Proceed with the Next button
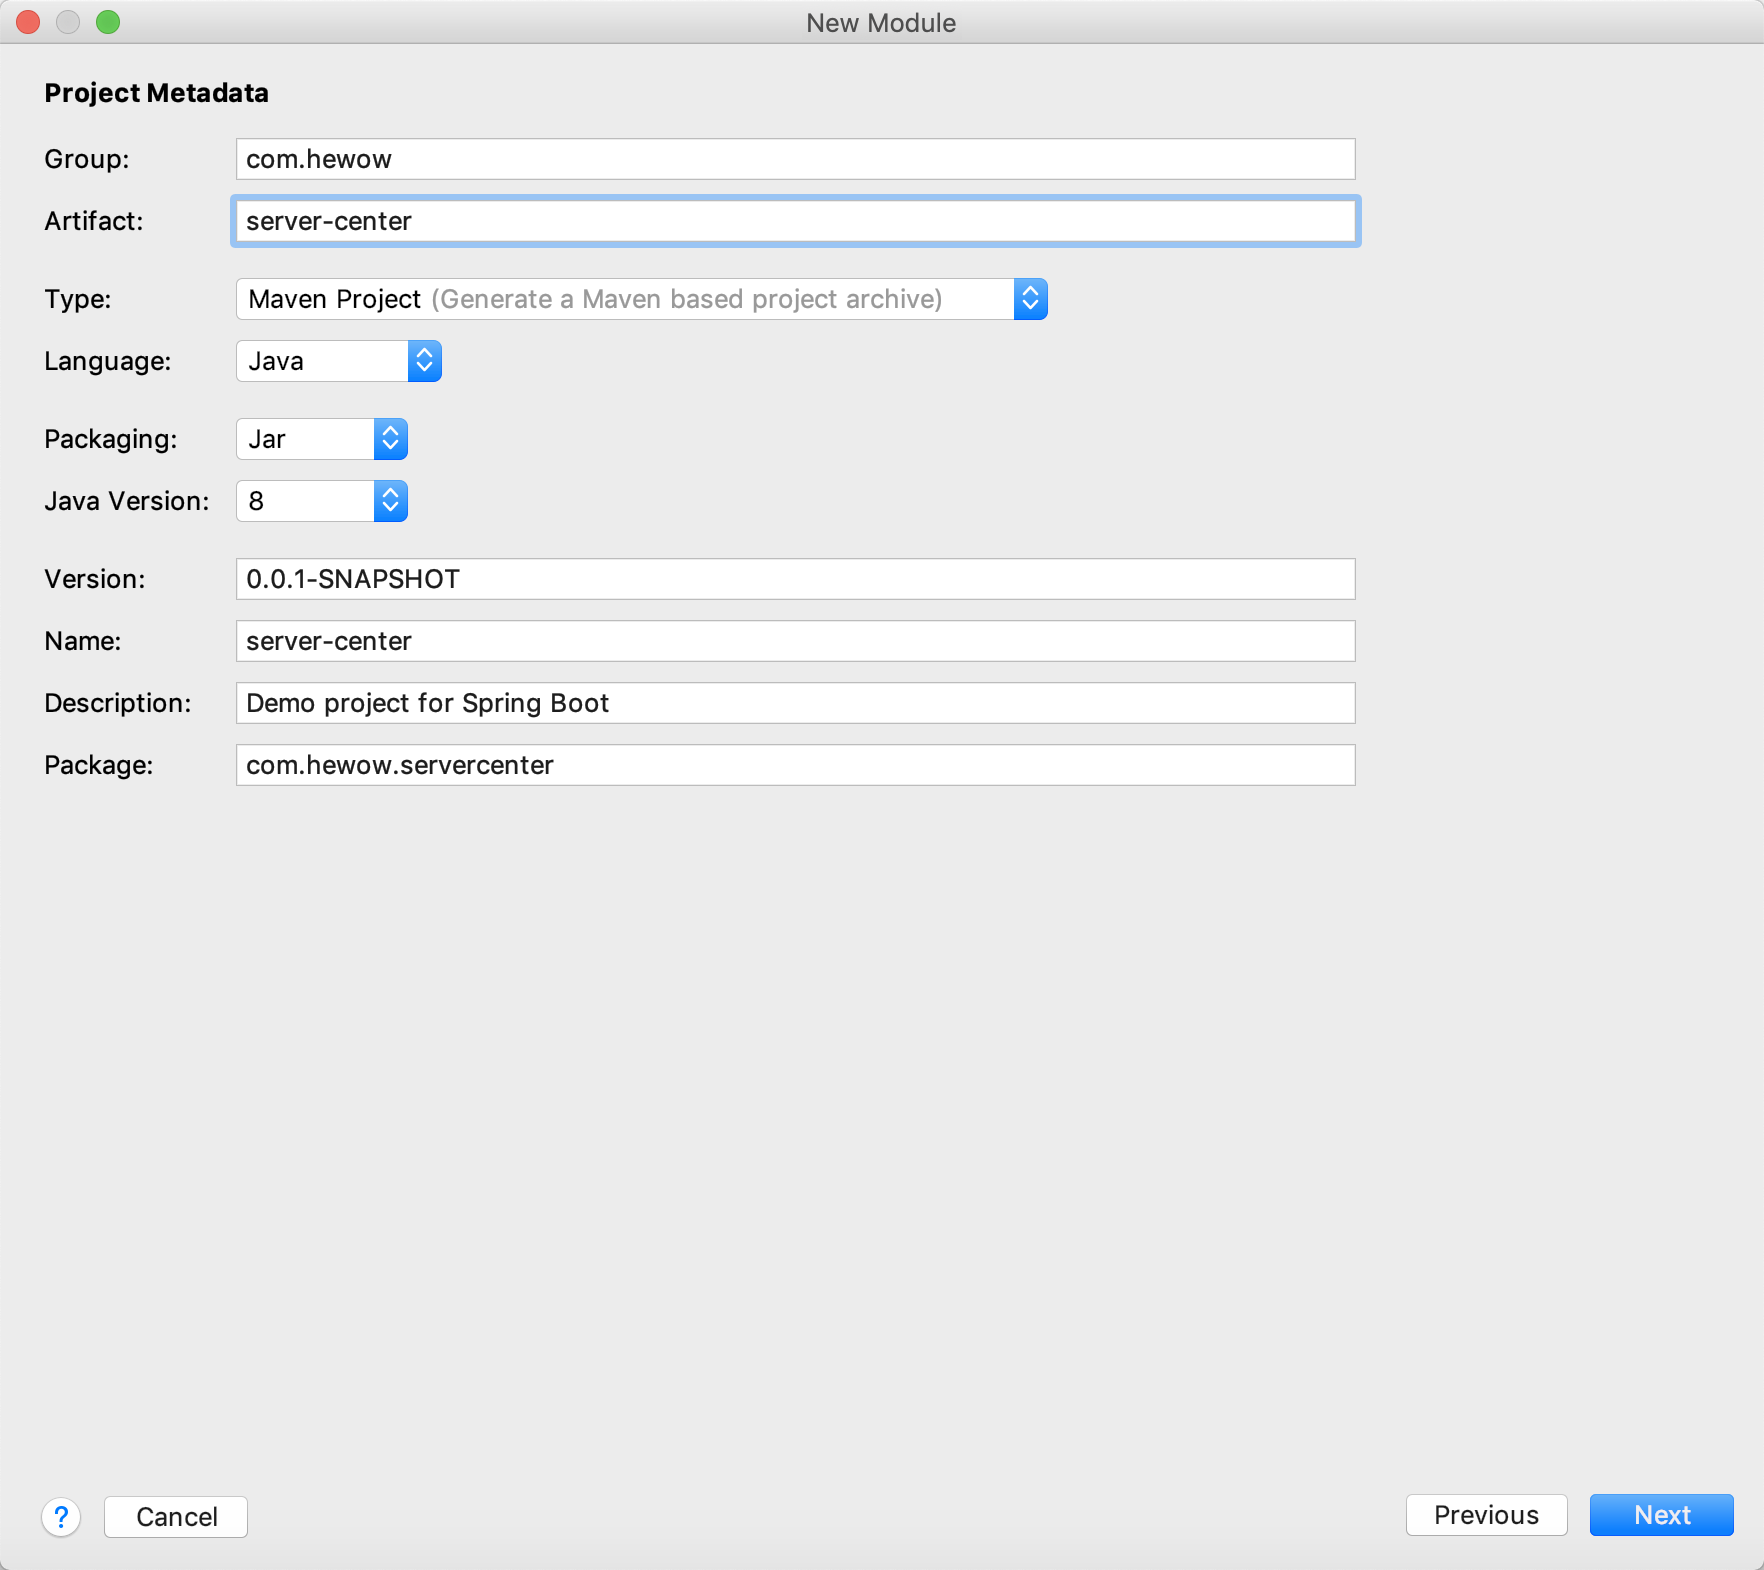Viewport: 1764px width, 1570px height. pos(1661,1515)
